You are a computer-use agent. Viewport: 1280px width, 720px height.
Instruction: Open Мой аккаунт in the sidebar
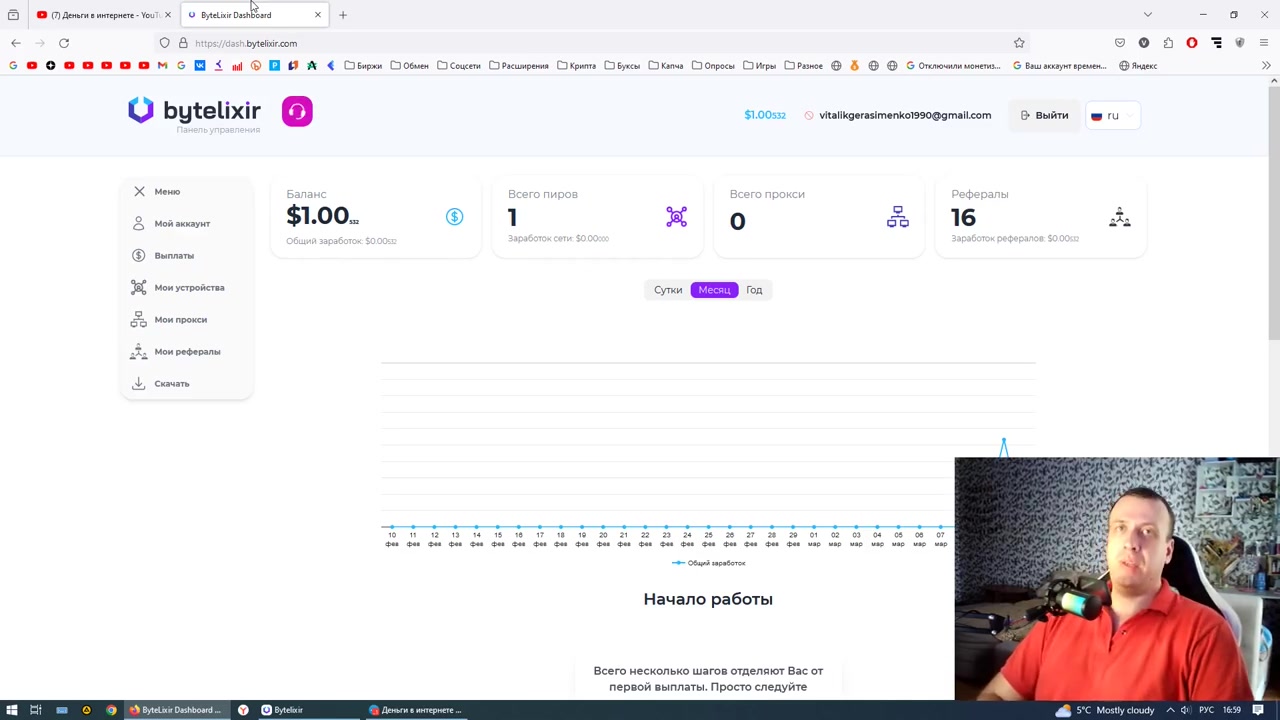[x=182, y=223]
